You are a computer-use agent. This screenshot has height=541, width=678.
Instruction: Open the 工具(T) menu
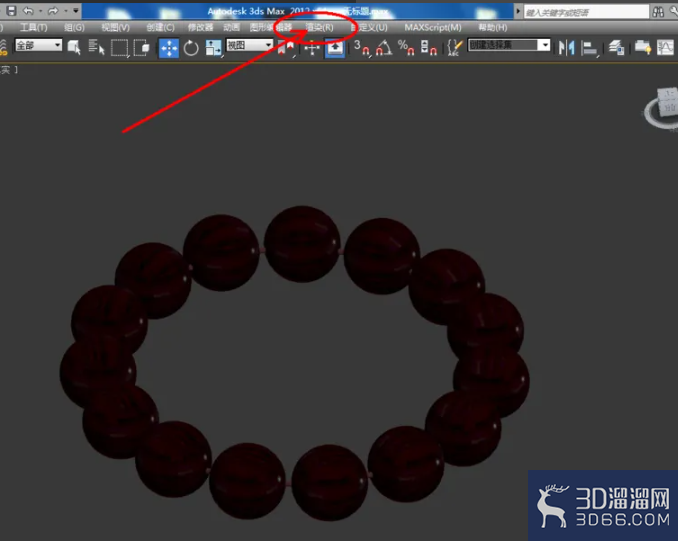[34, 28]
